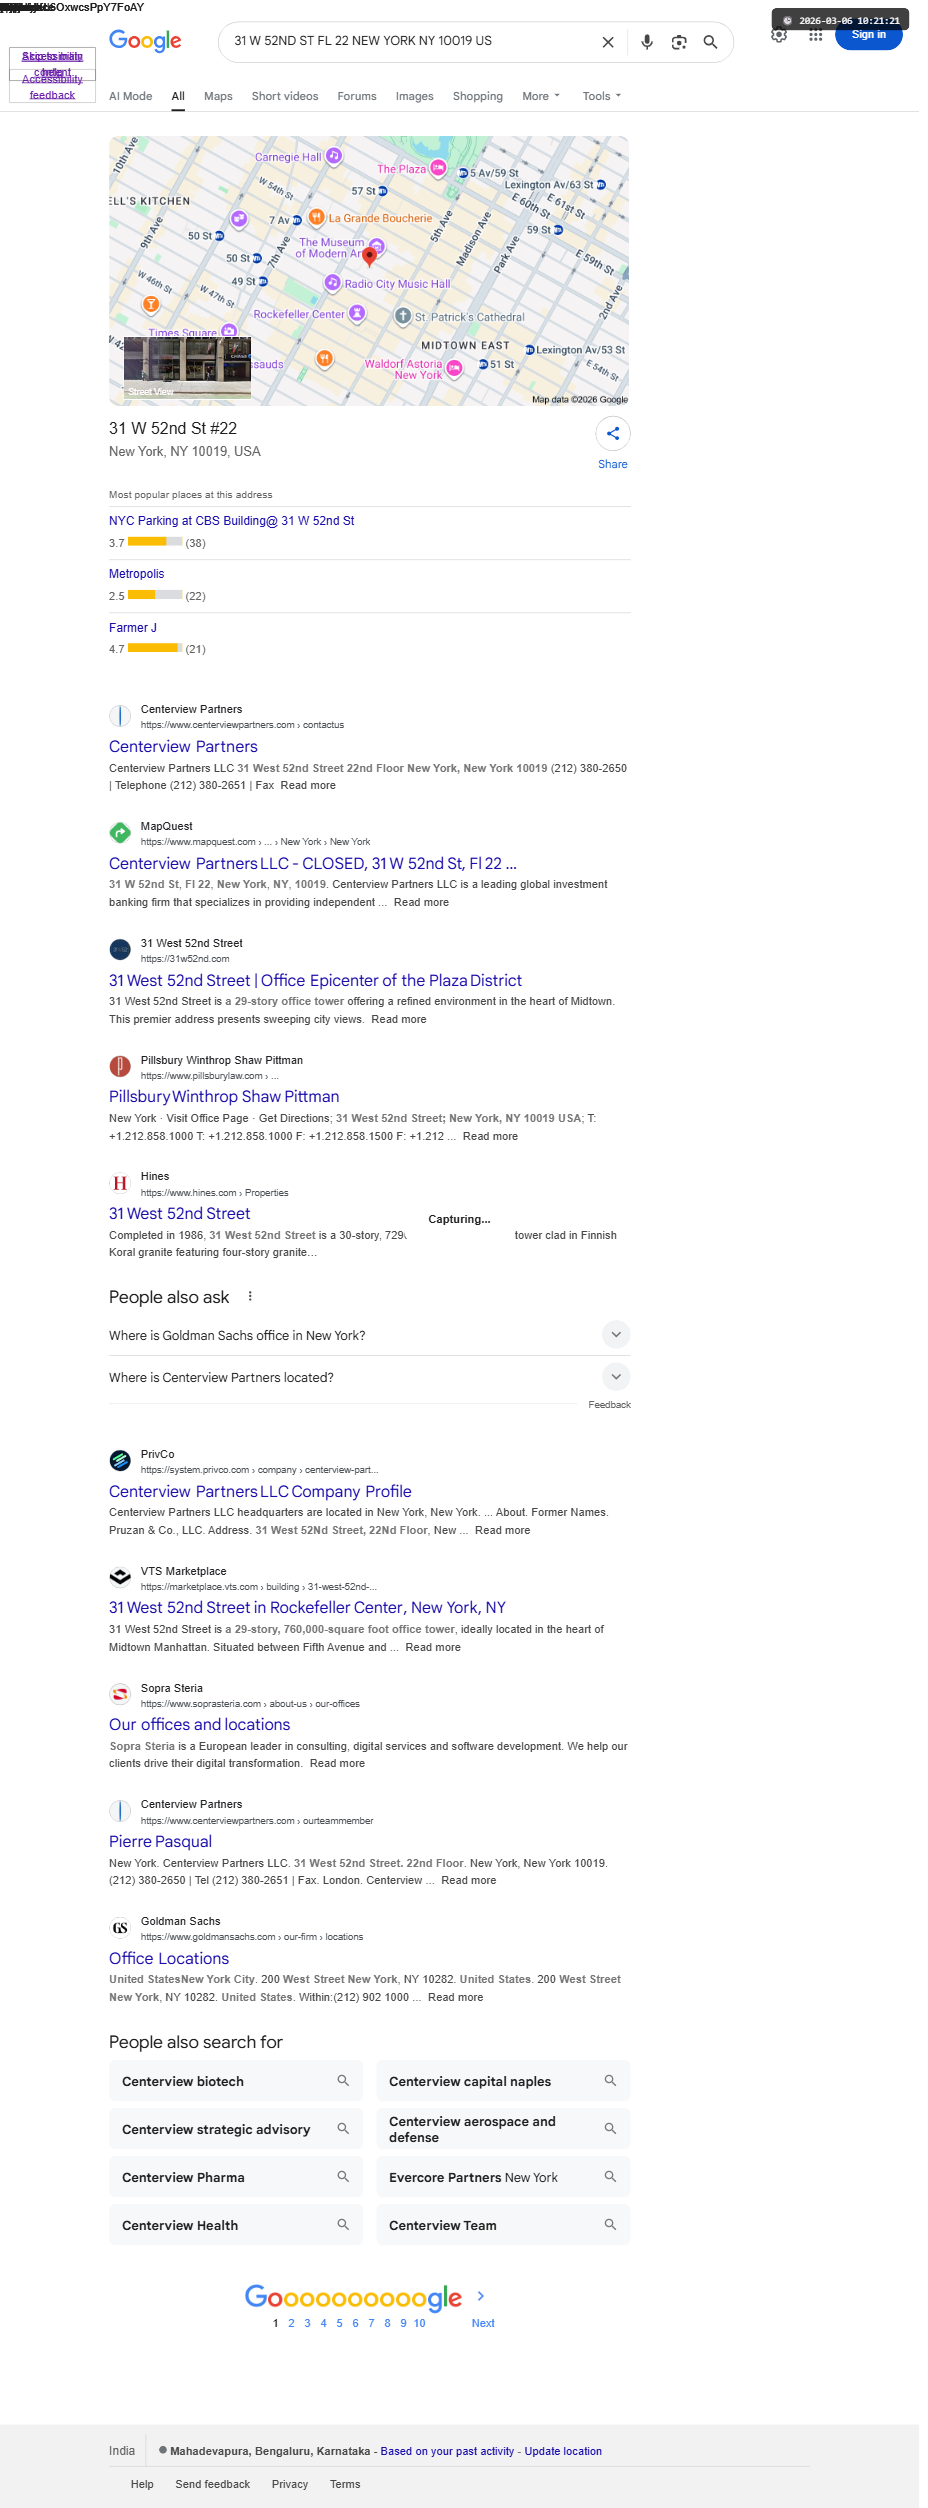Click the red map location pin

pyautogui.click(x=369, y=256)
